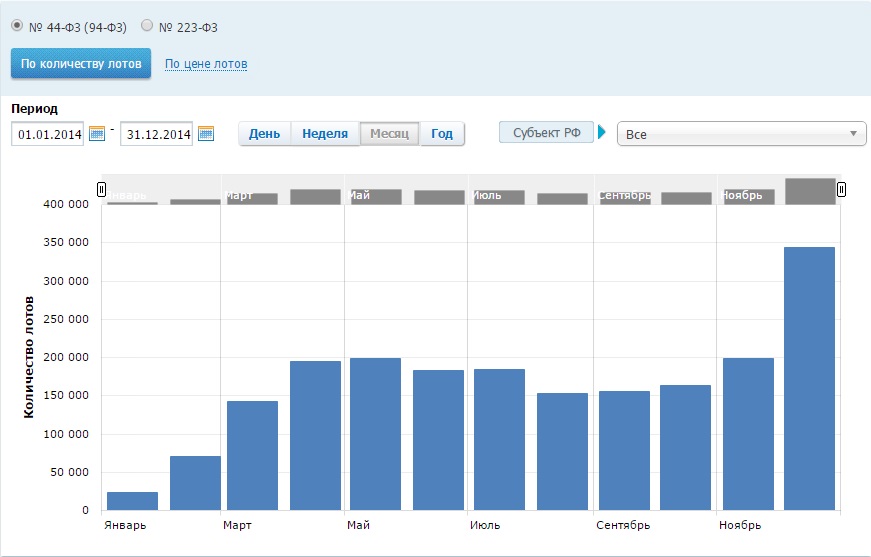The width and height of the screenshot is (871, 557).
Task: Open the По цене лотов link
Action: coord(206,64)
